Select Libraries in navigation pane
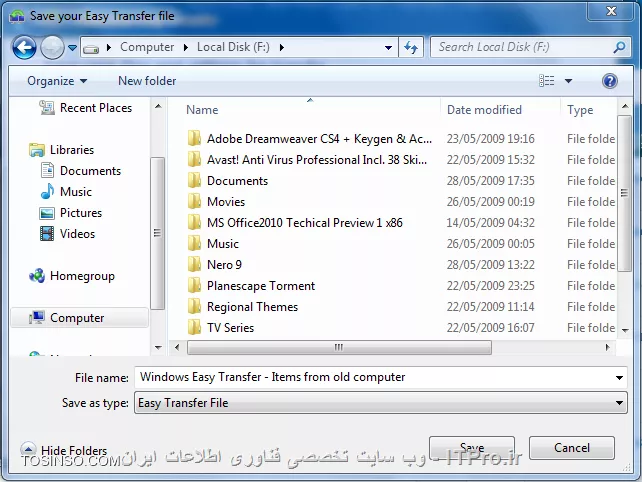Viewport: 642px width, 482px height. (x=61, y=150)
